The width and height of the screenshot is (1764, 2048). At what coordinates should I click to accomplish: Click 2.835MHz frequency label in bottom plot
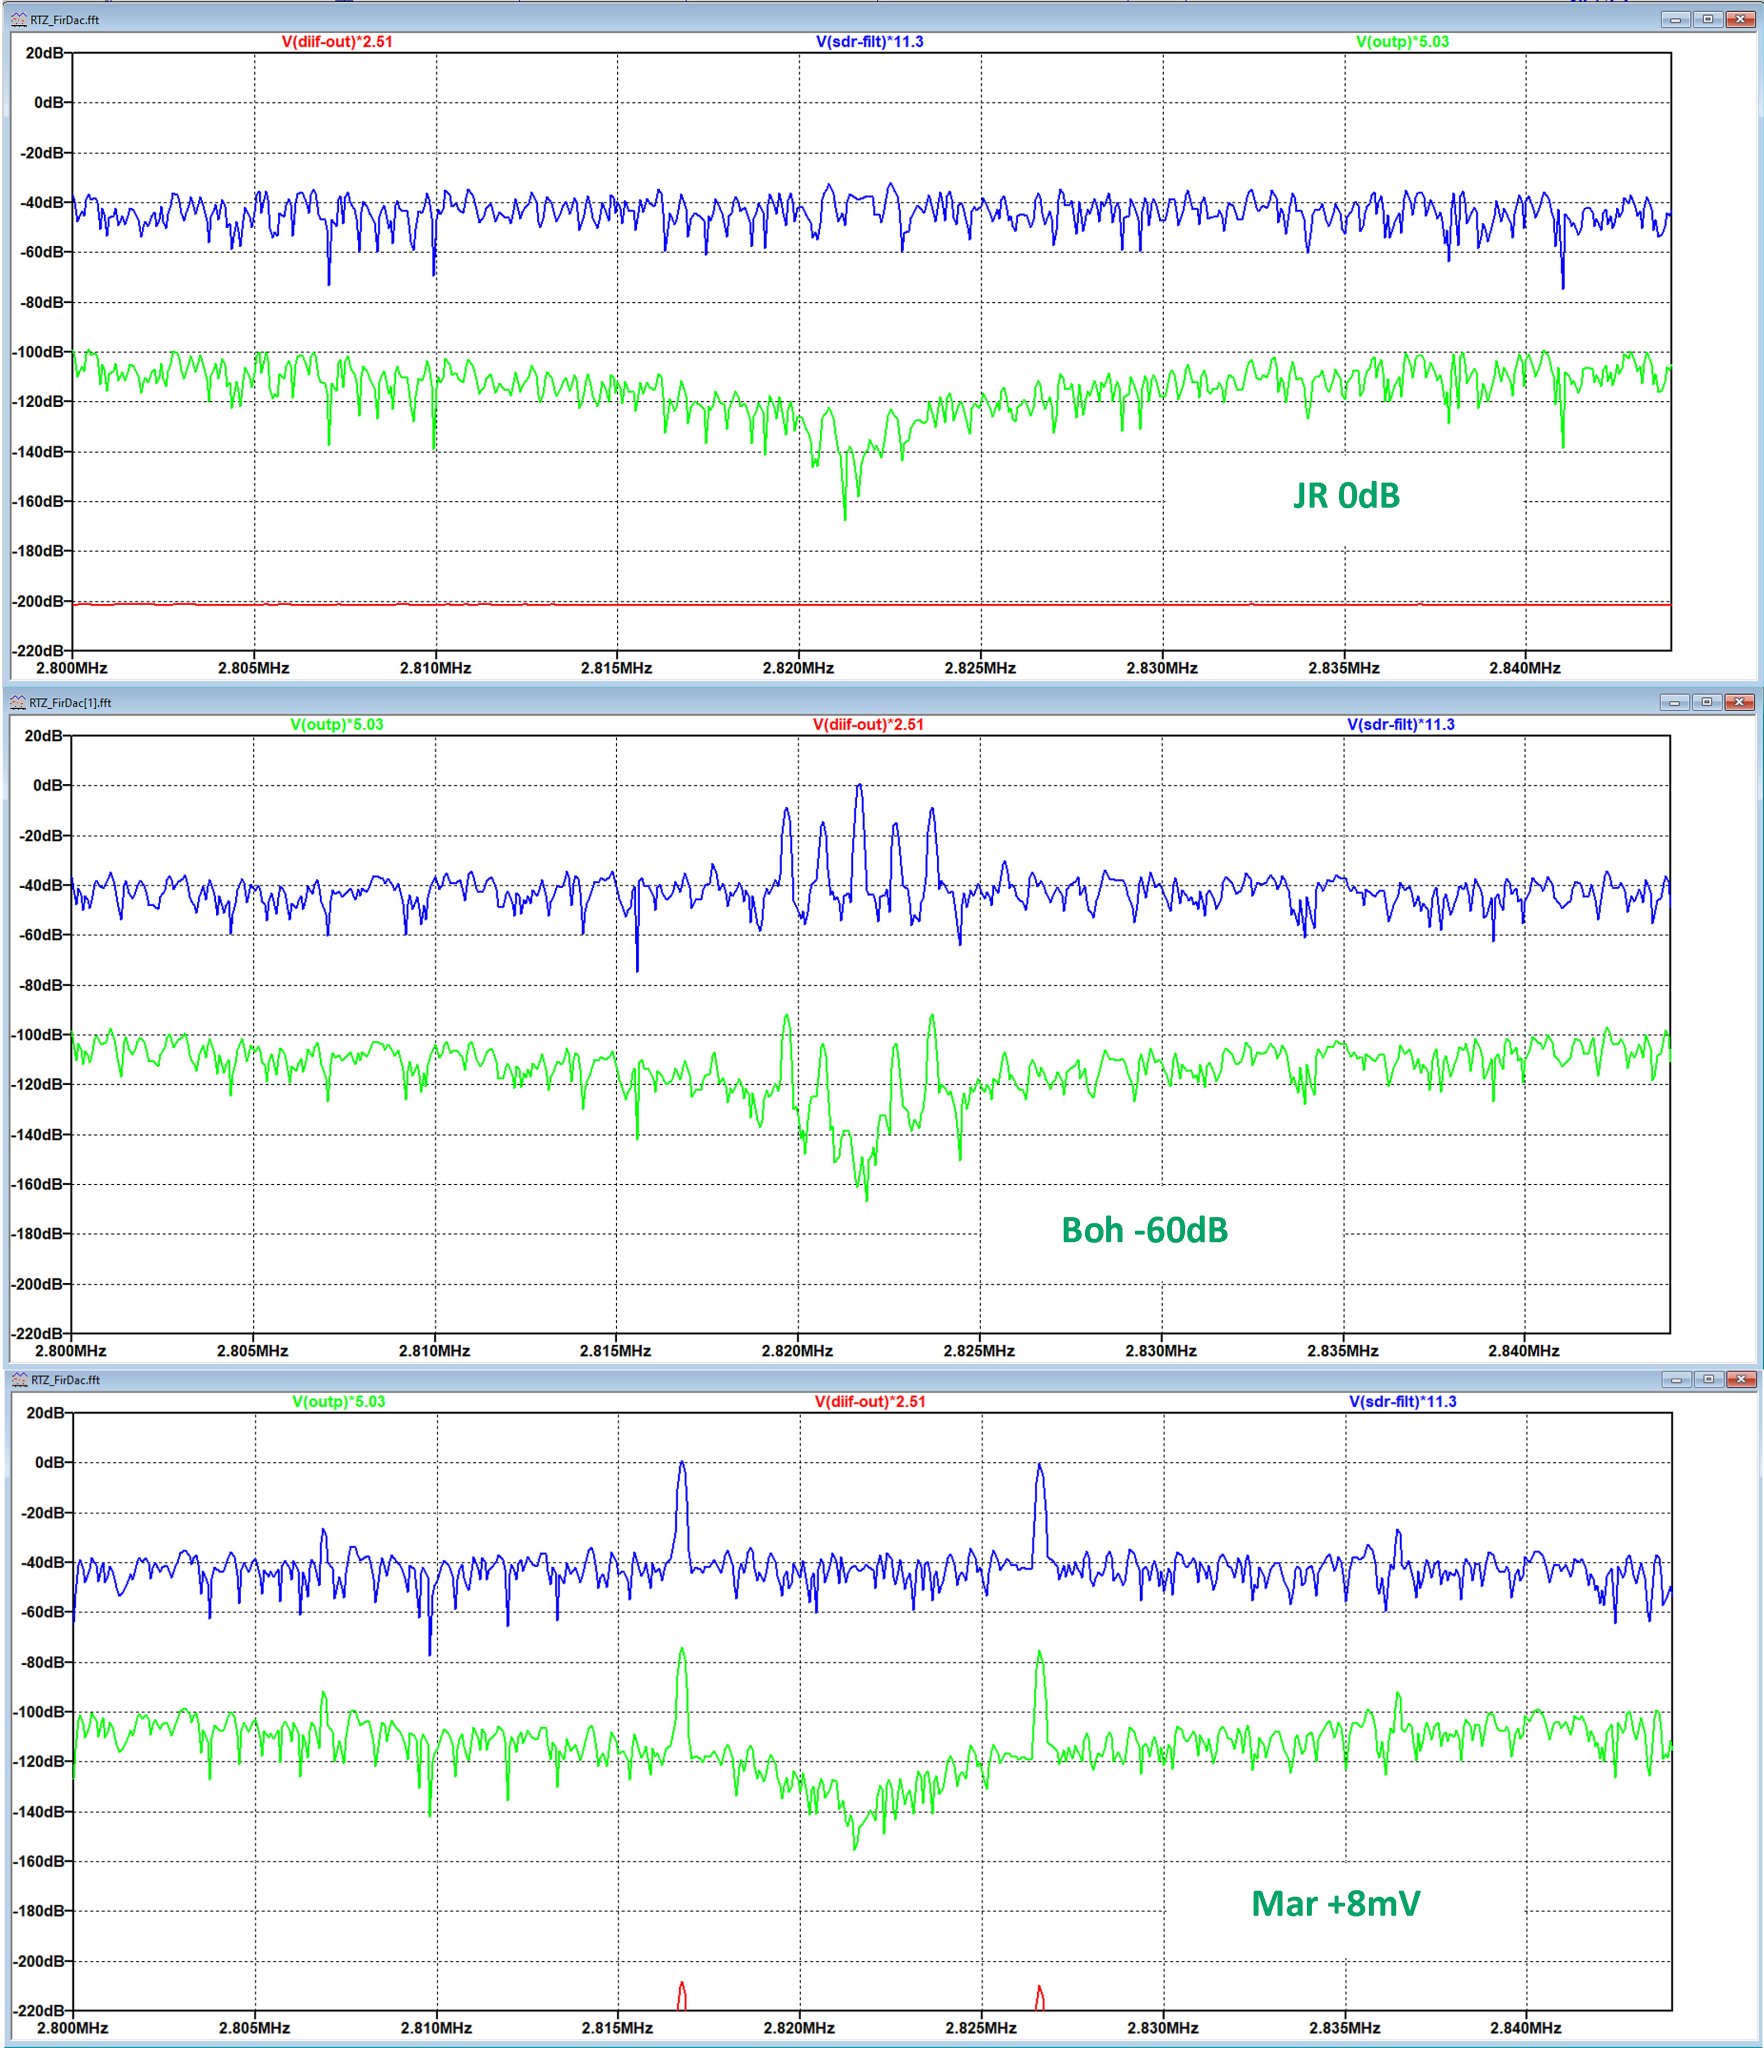pyautogui.click(x=1344, y=2028)
